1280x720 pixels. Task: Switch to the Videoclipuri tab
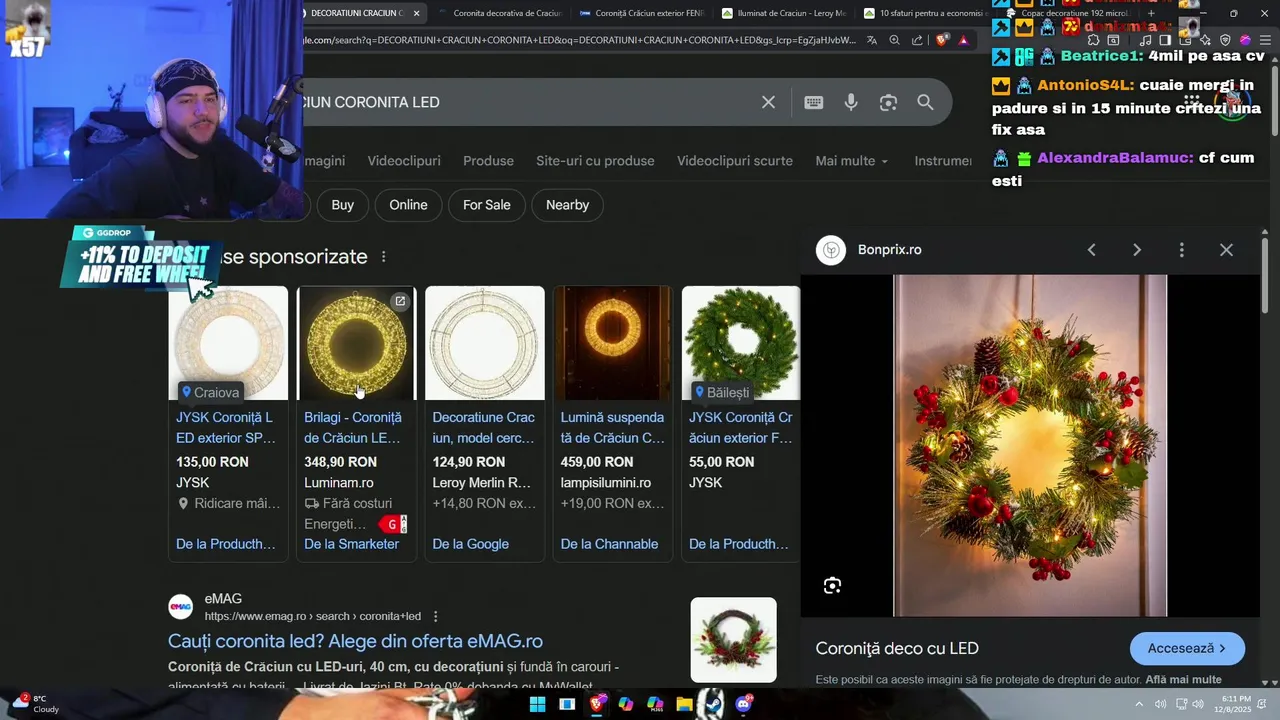404,161
